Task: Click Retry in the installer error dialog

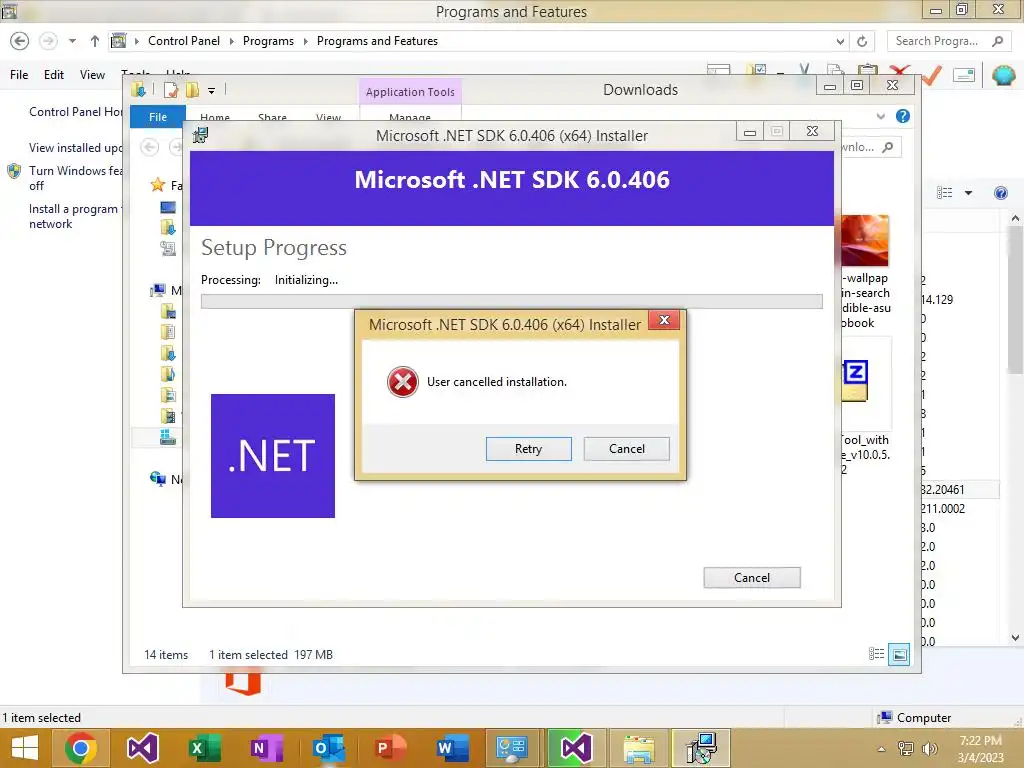Action: [x=528, y=449]
